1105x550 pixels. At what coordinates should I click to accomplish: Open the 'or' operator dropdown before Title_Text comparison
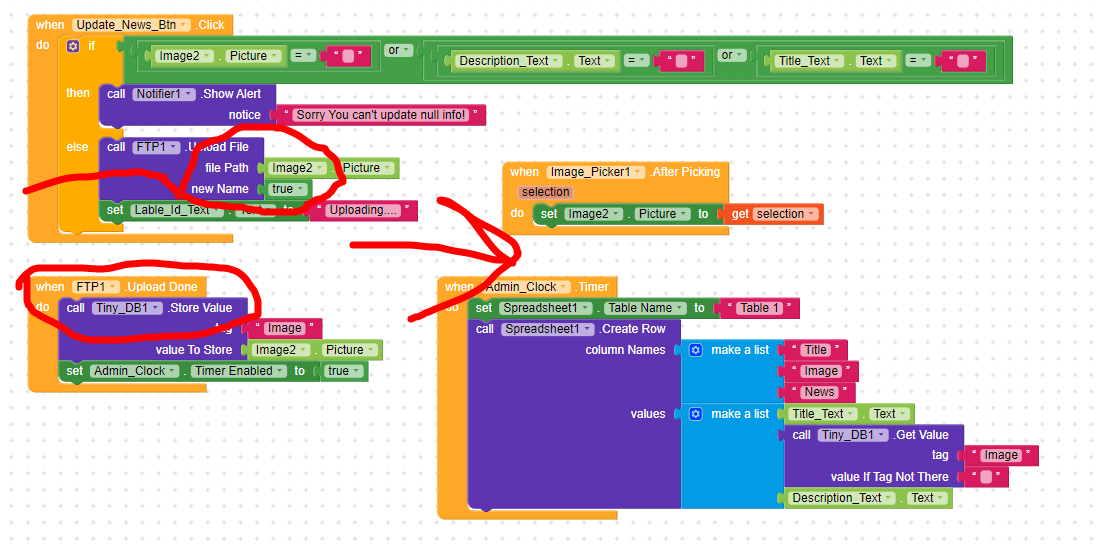pos(732,56)
